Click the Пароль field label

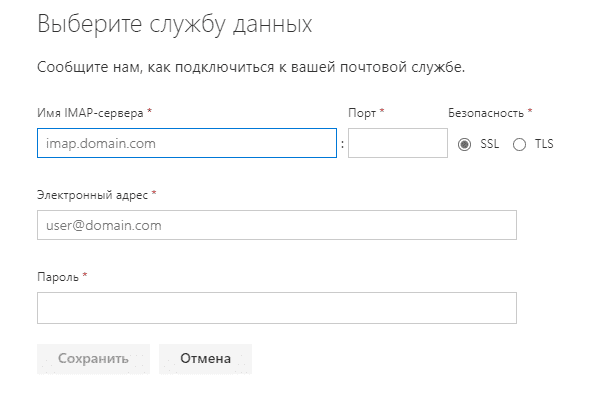pyautogui.click(x=58, y=276)
